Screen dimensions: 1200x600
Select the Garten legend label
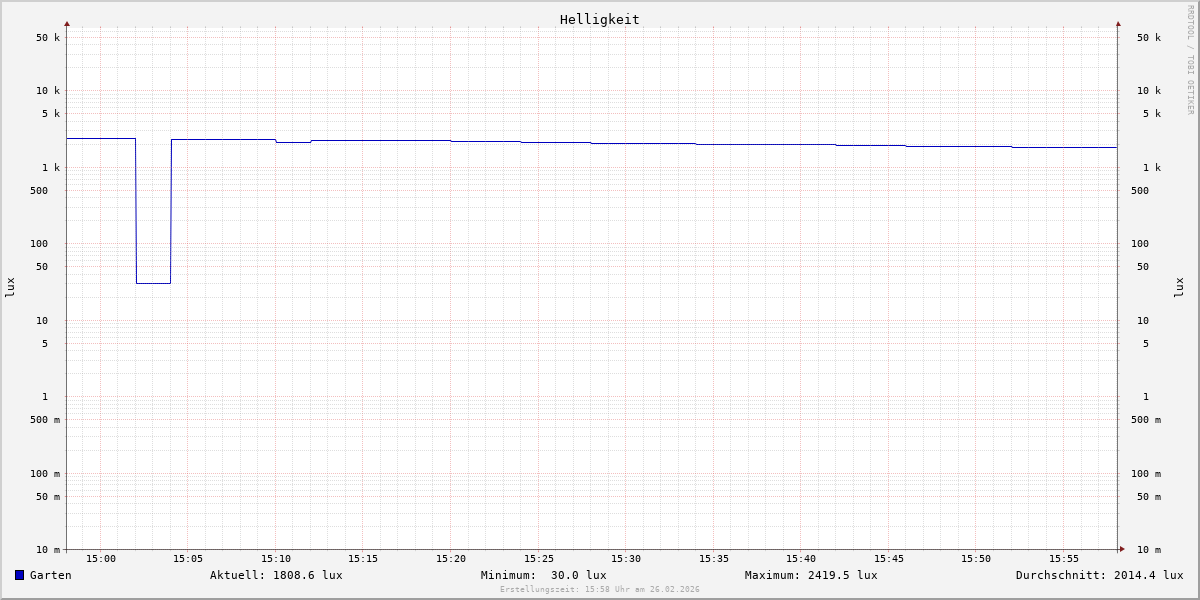[x=50, y=575]
